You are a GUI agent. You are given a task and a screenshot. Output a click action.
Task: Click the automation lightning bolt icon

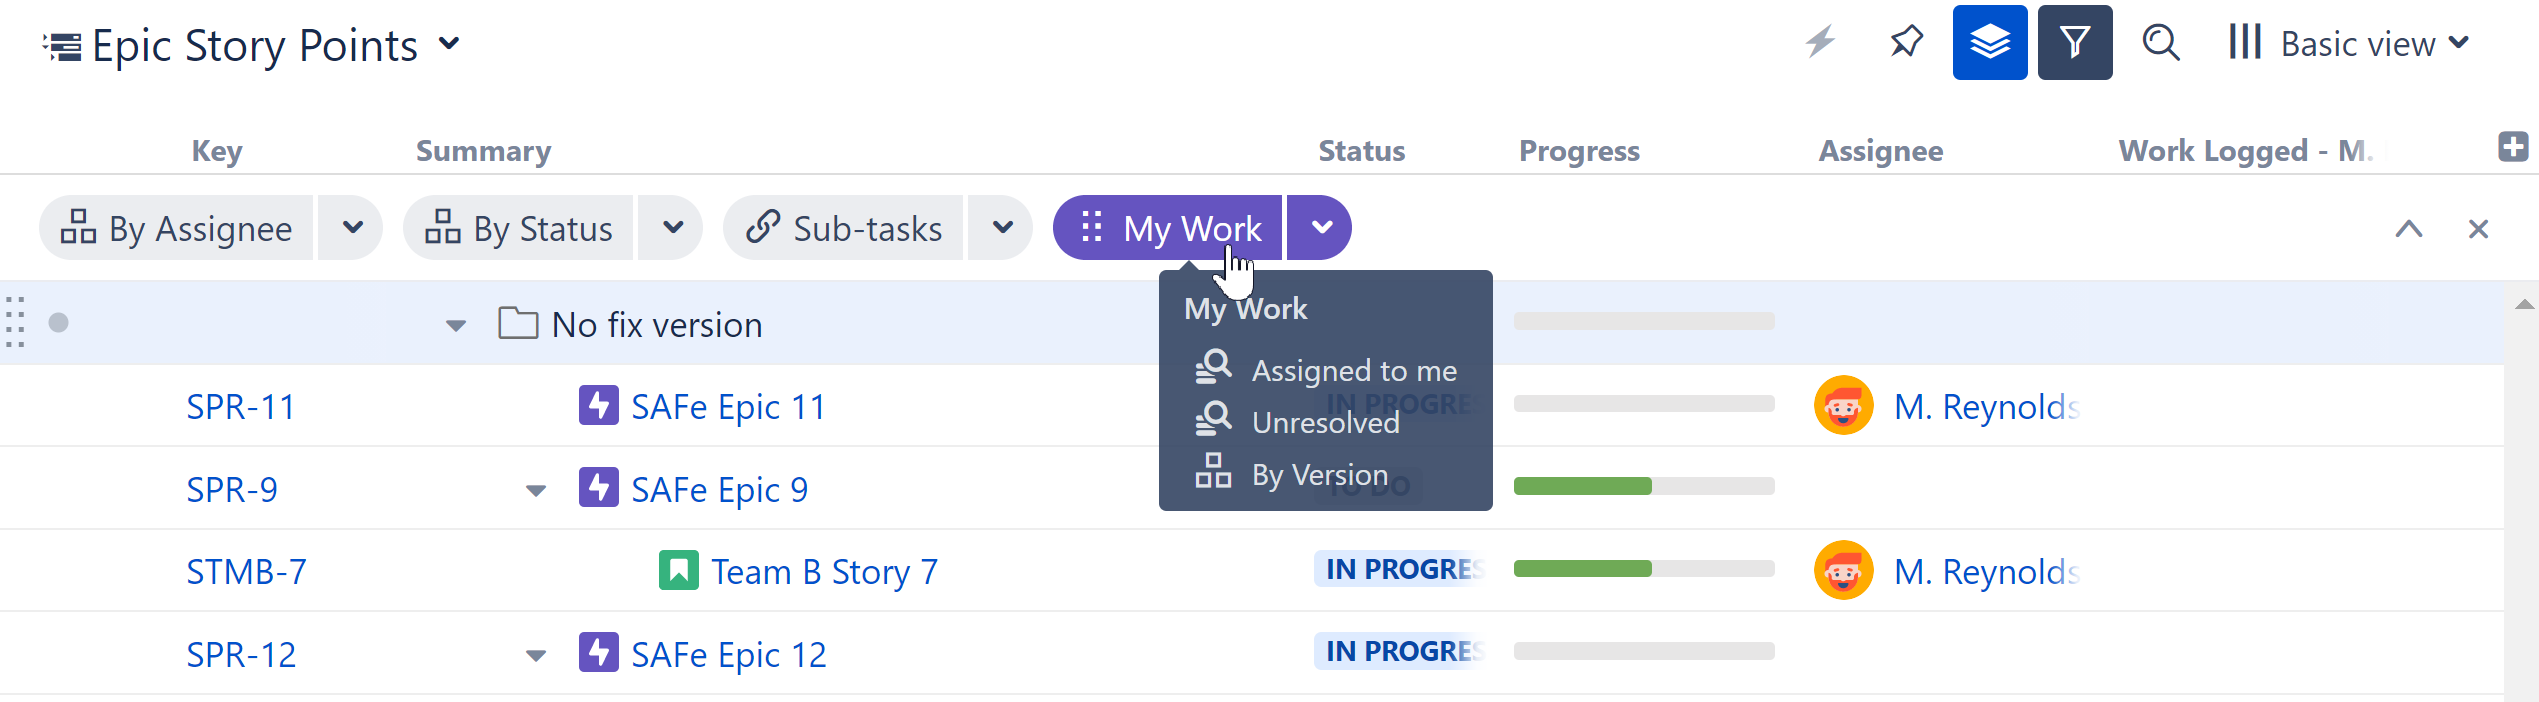pyautogui.click(x=1820, y=42)
